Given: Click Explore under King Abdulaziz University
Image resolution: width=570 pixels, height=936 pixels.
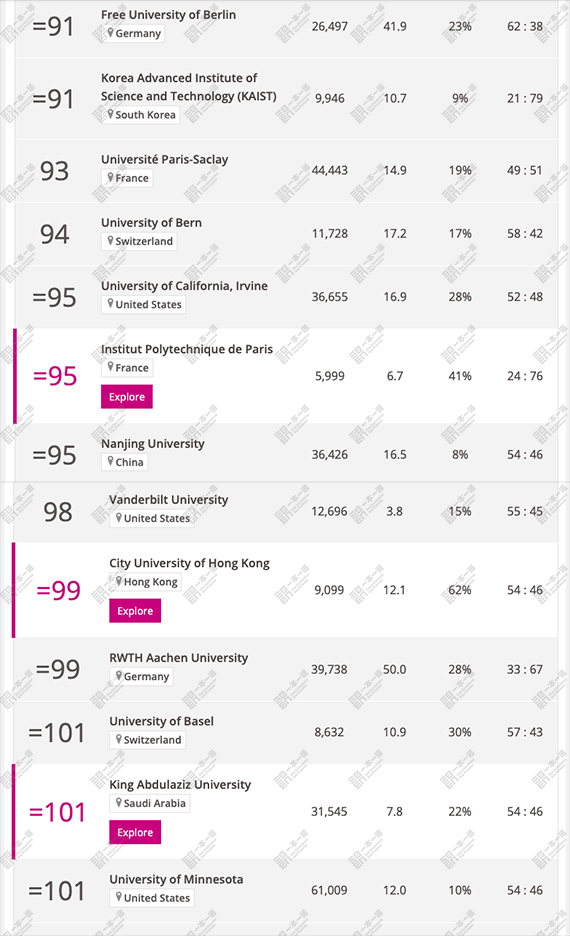Looking at the screenshot, I should pyautogui.click(x=135, y=832).
